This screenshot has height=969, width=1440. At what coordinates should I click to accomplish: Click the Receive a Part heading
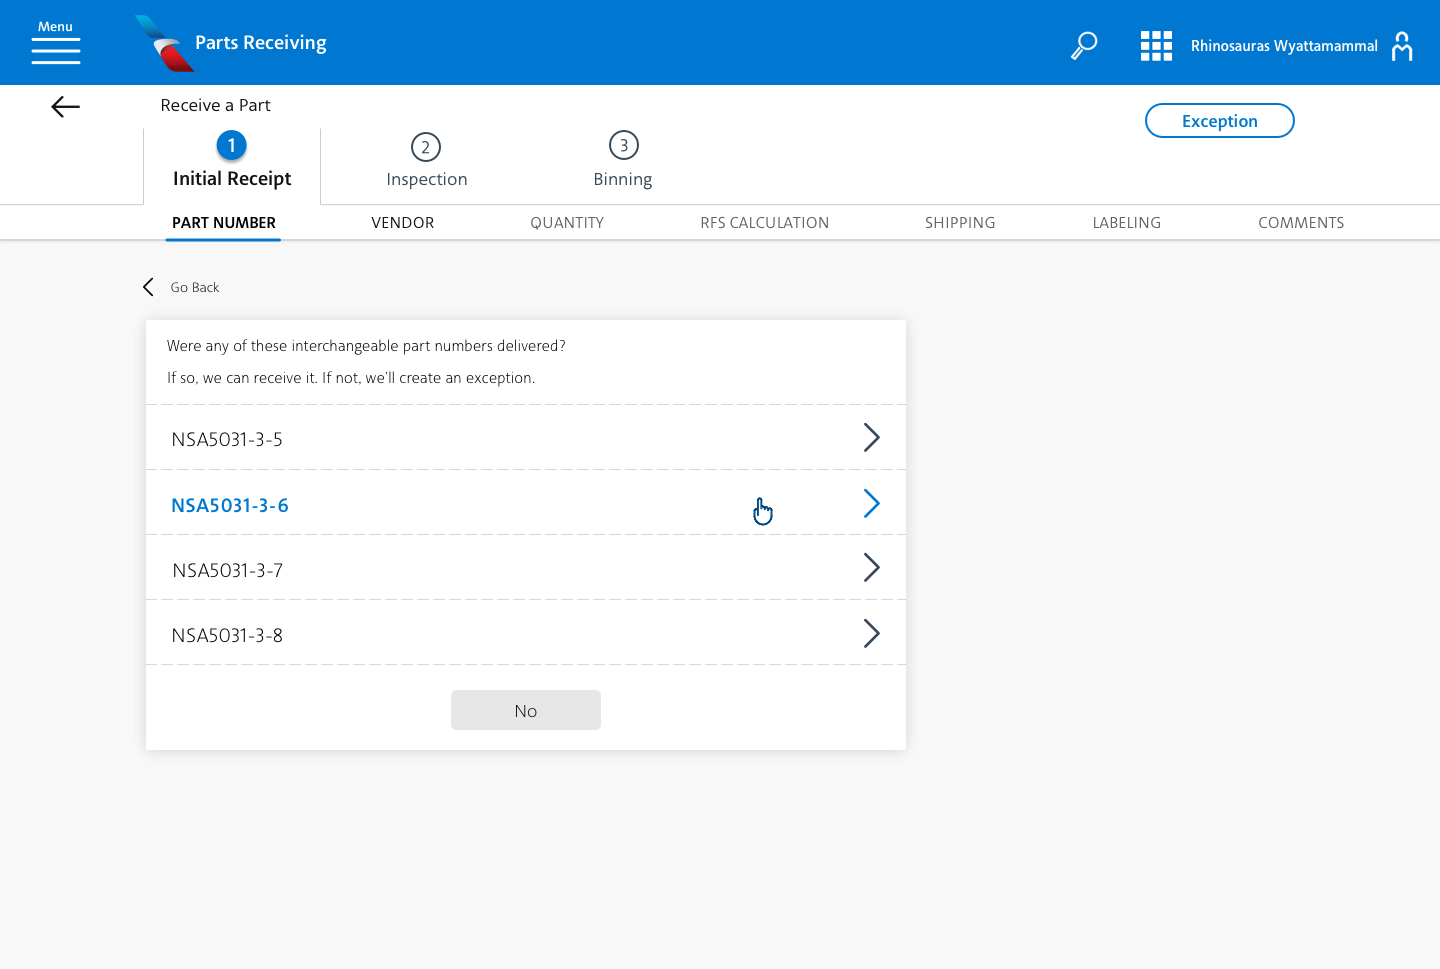tap(216, 105)
